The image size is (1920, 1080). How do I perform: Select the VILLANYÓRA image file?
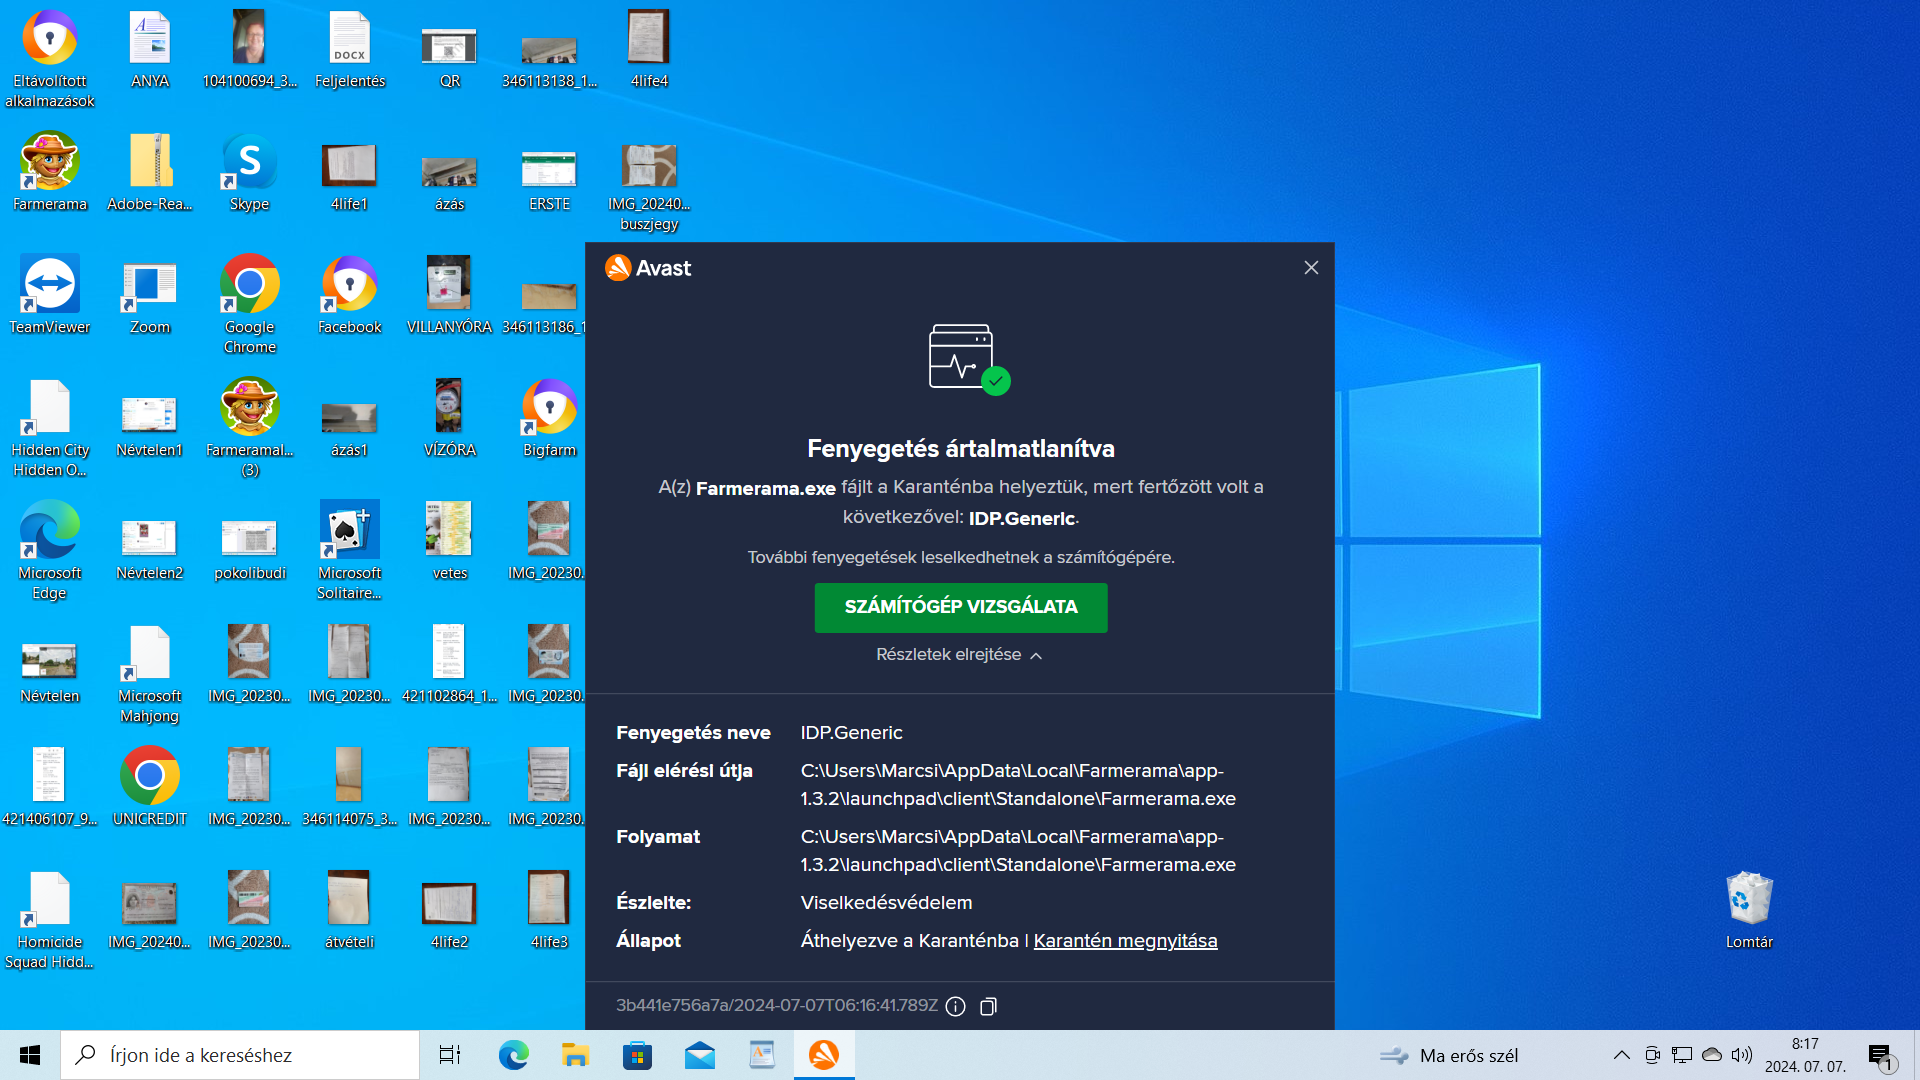pos(449,295)
